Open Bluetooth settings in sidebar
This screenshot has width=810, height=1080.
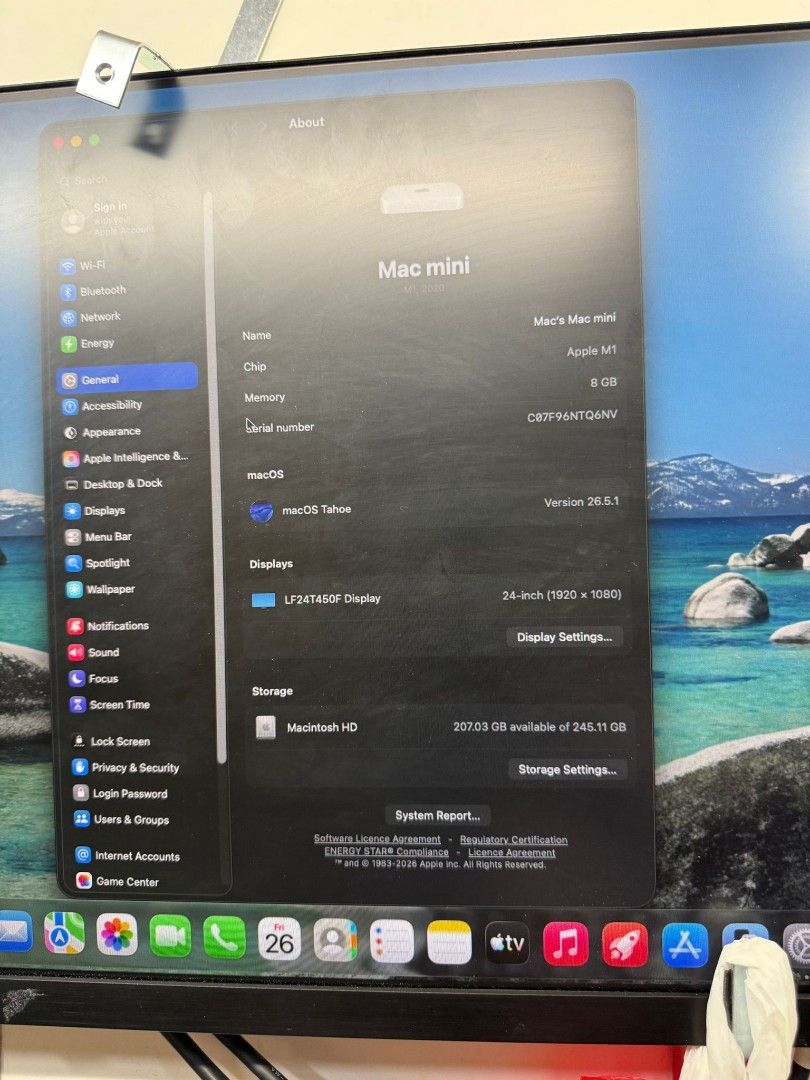pyautogui.click(x=94, y=291)
